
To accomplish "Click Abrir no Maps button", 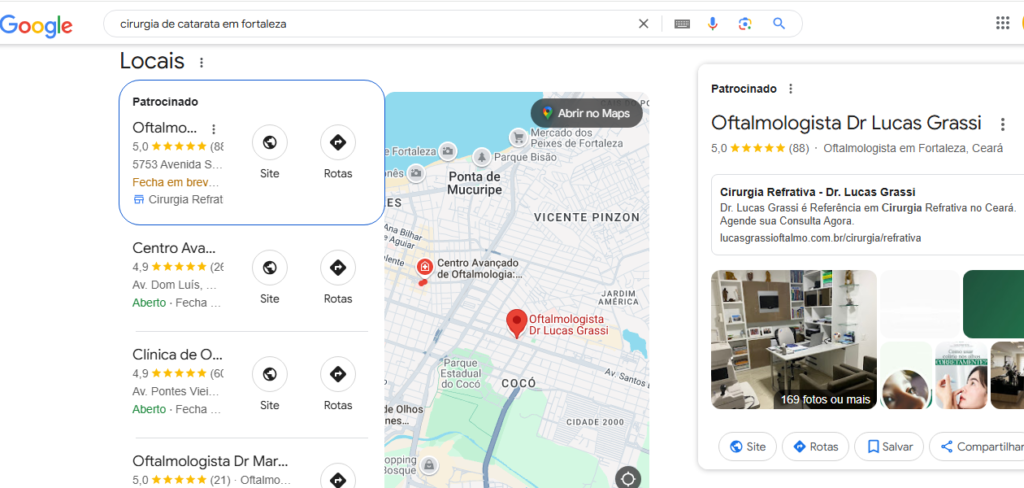I will point(586,114).
